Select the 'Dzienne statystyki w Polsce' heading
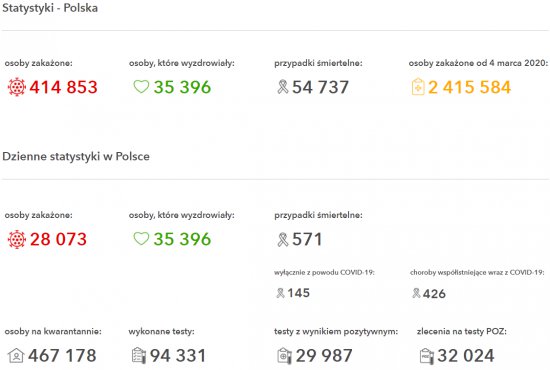The width and height of the screenshot is (550, 370). click(76, 156)
